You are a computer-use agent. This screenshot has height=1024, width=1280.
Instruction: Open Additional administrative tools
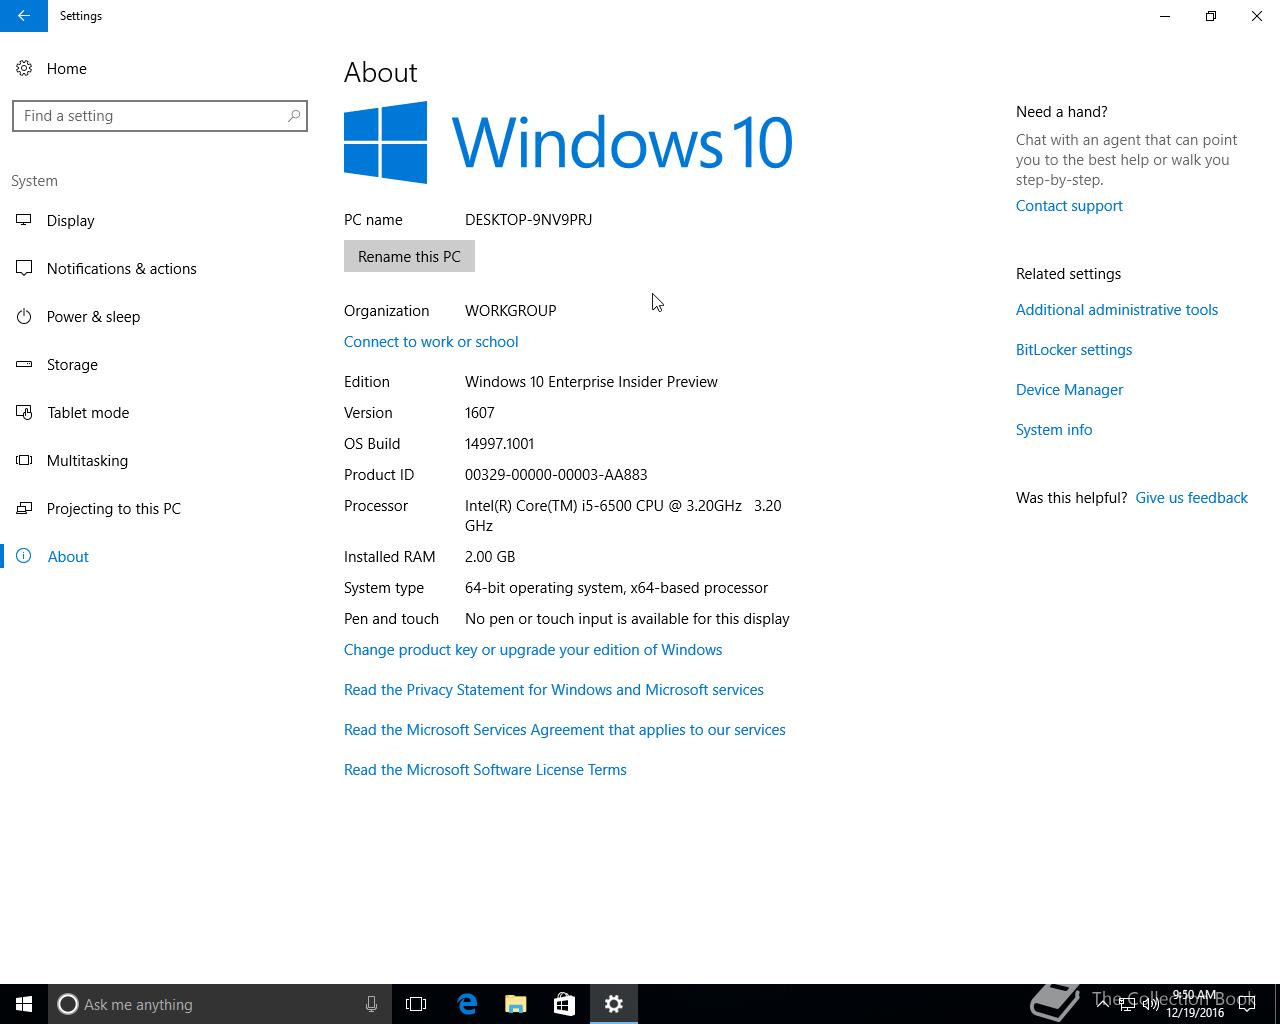click(1117, 310)
